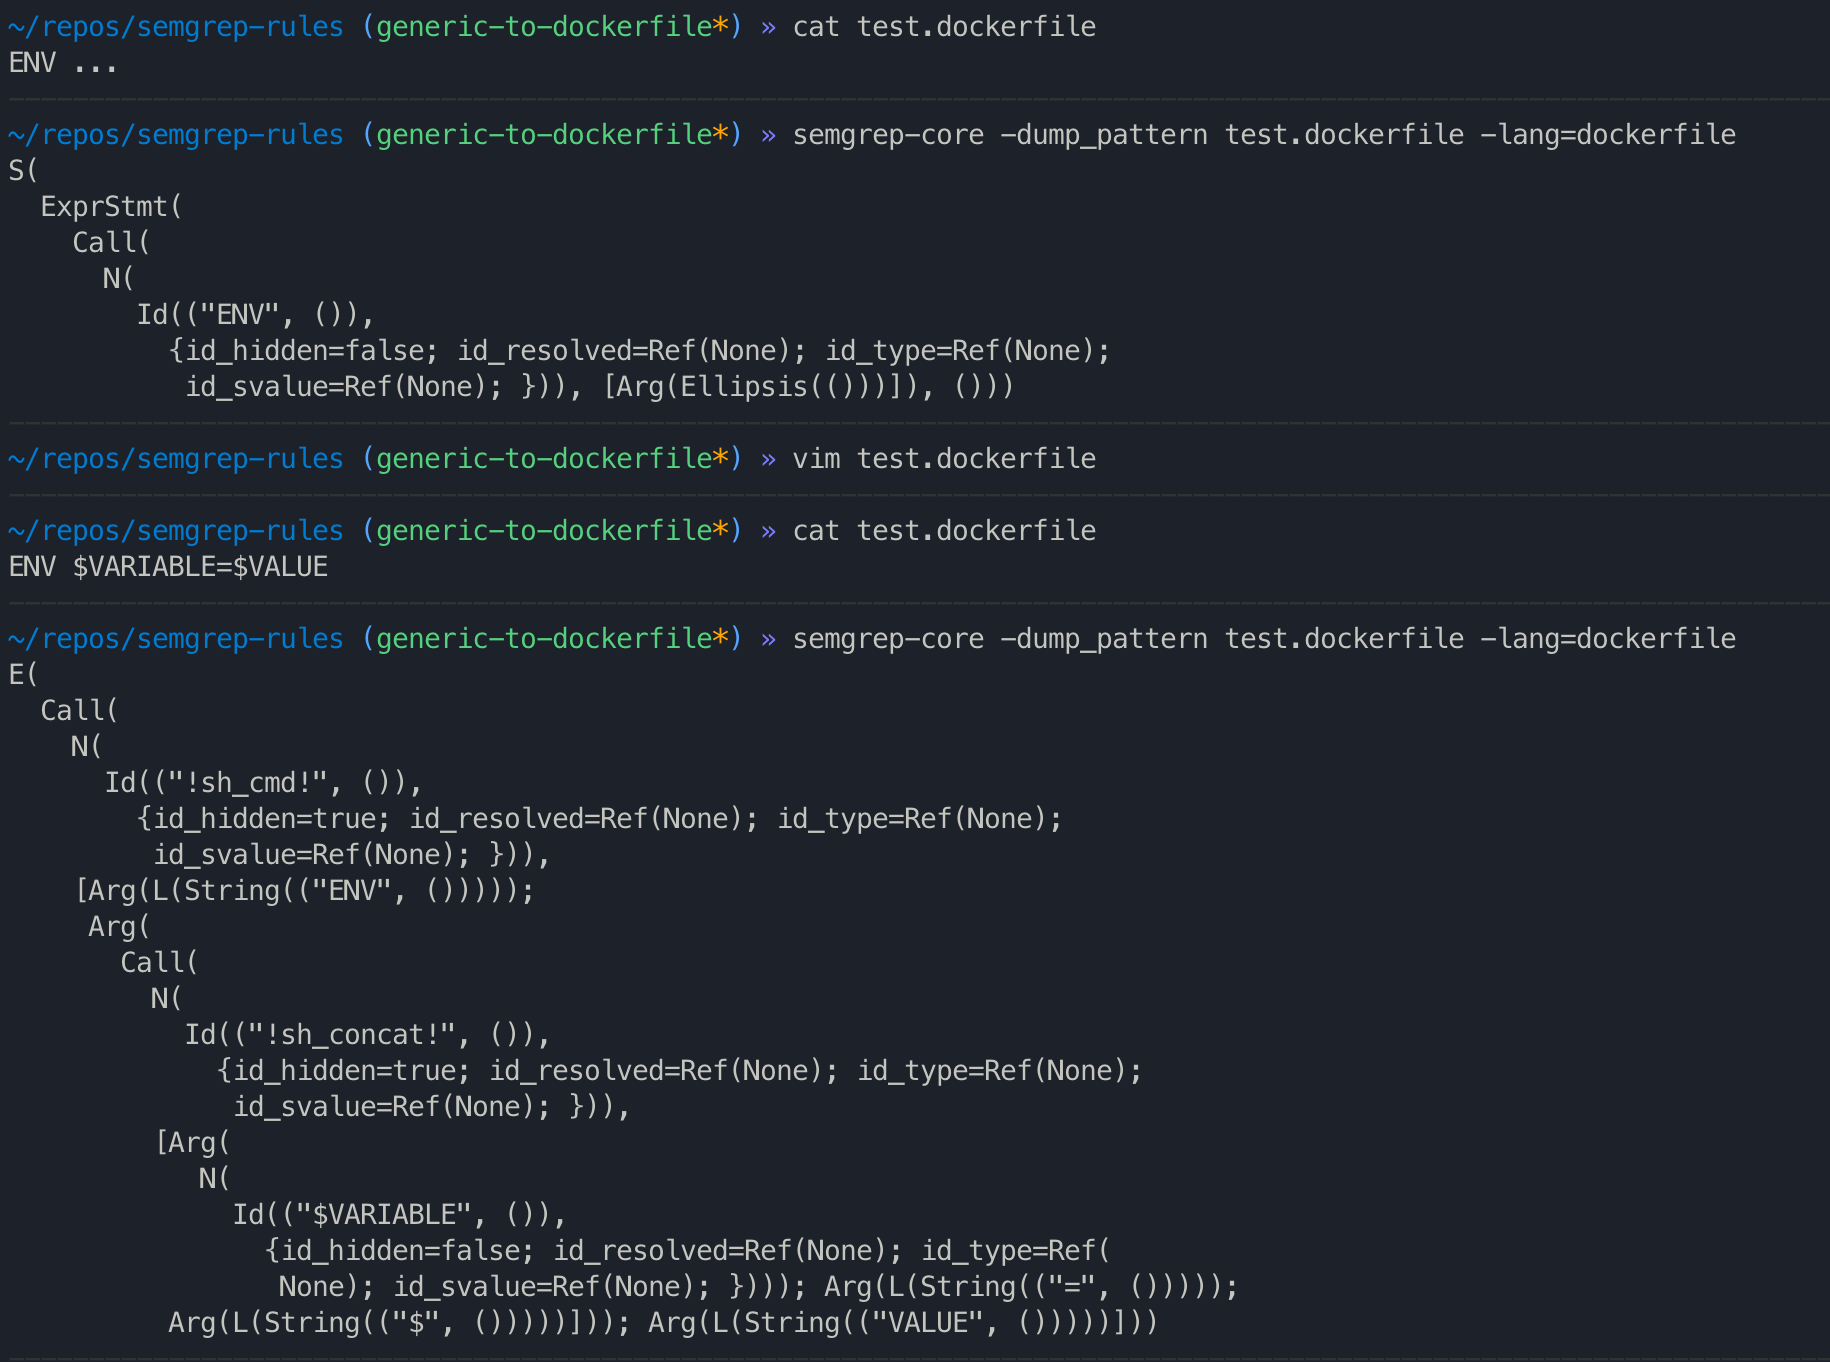
Task: Click the ExprStmt( line in first AST dump
Action: pyautogui.click(x=110, y=206)
